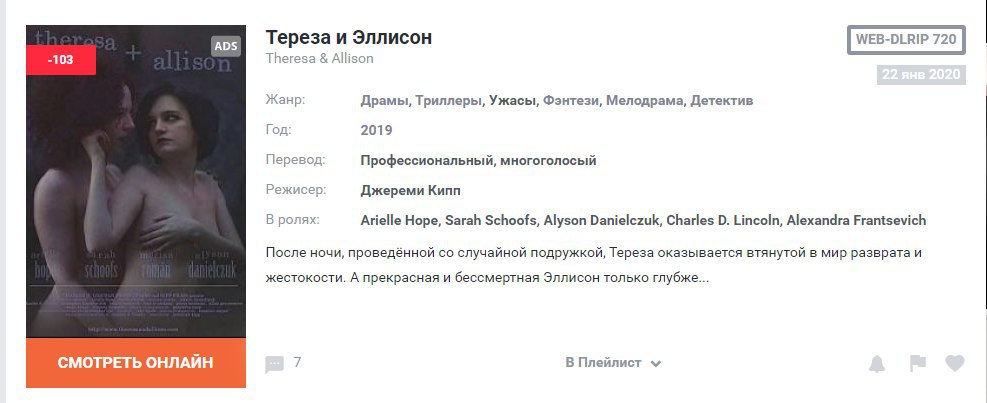This screenshot has width=987, height=403.
Task: Select the «Ужасы» genre link
Action: pyautogui.click(x=513, y=101)
